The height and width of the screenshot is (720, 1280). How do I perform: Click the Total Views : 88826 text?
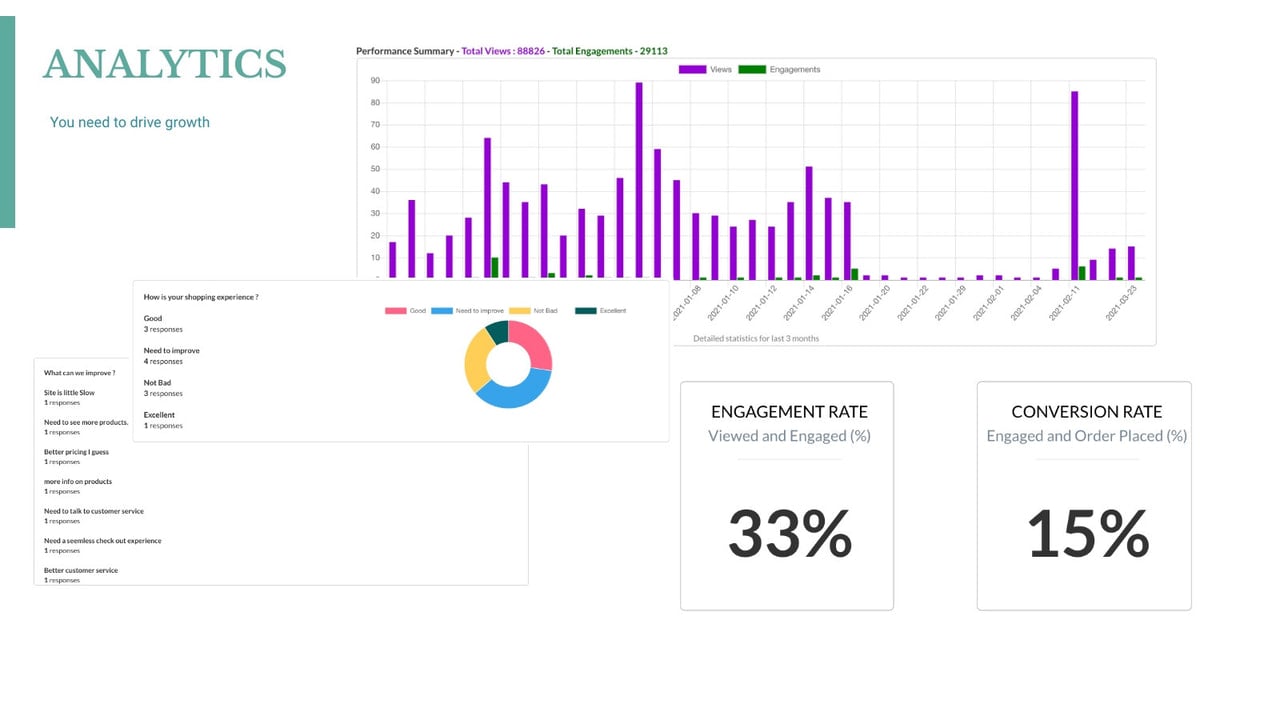[x=503, y=51]
